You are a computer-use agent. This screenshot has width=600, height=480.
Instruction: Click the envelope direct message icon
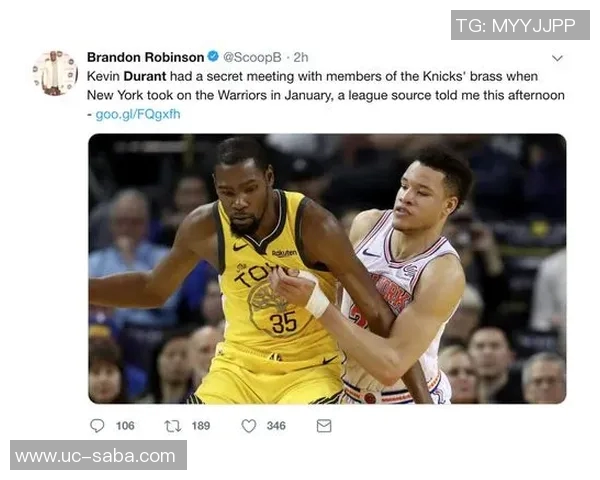tap(324, 426)
